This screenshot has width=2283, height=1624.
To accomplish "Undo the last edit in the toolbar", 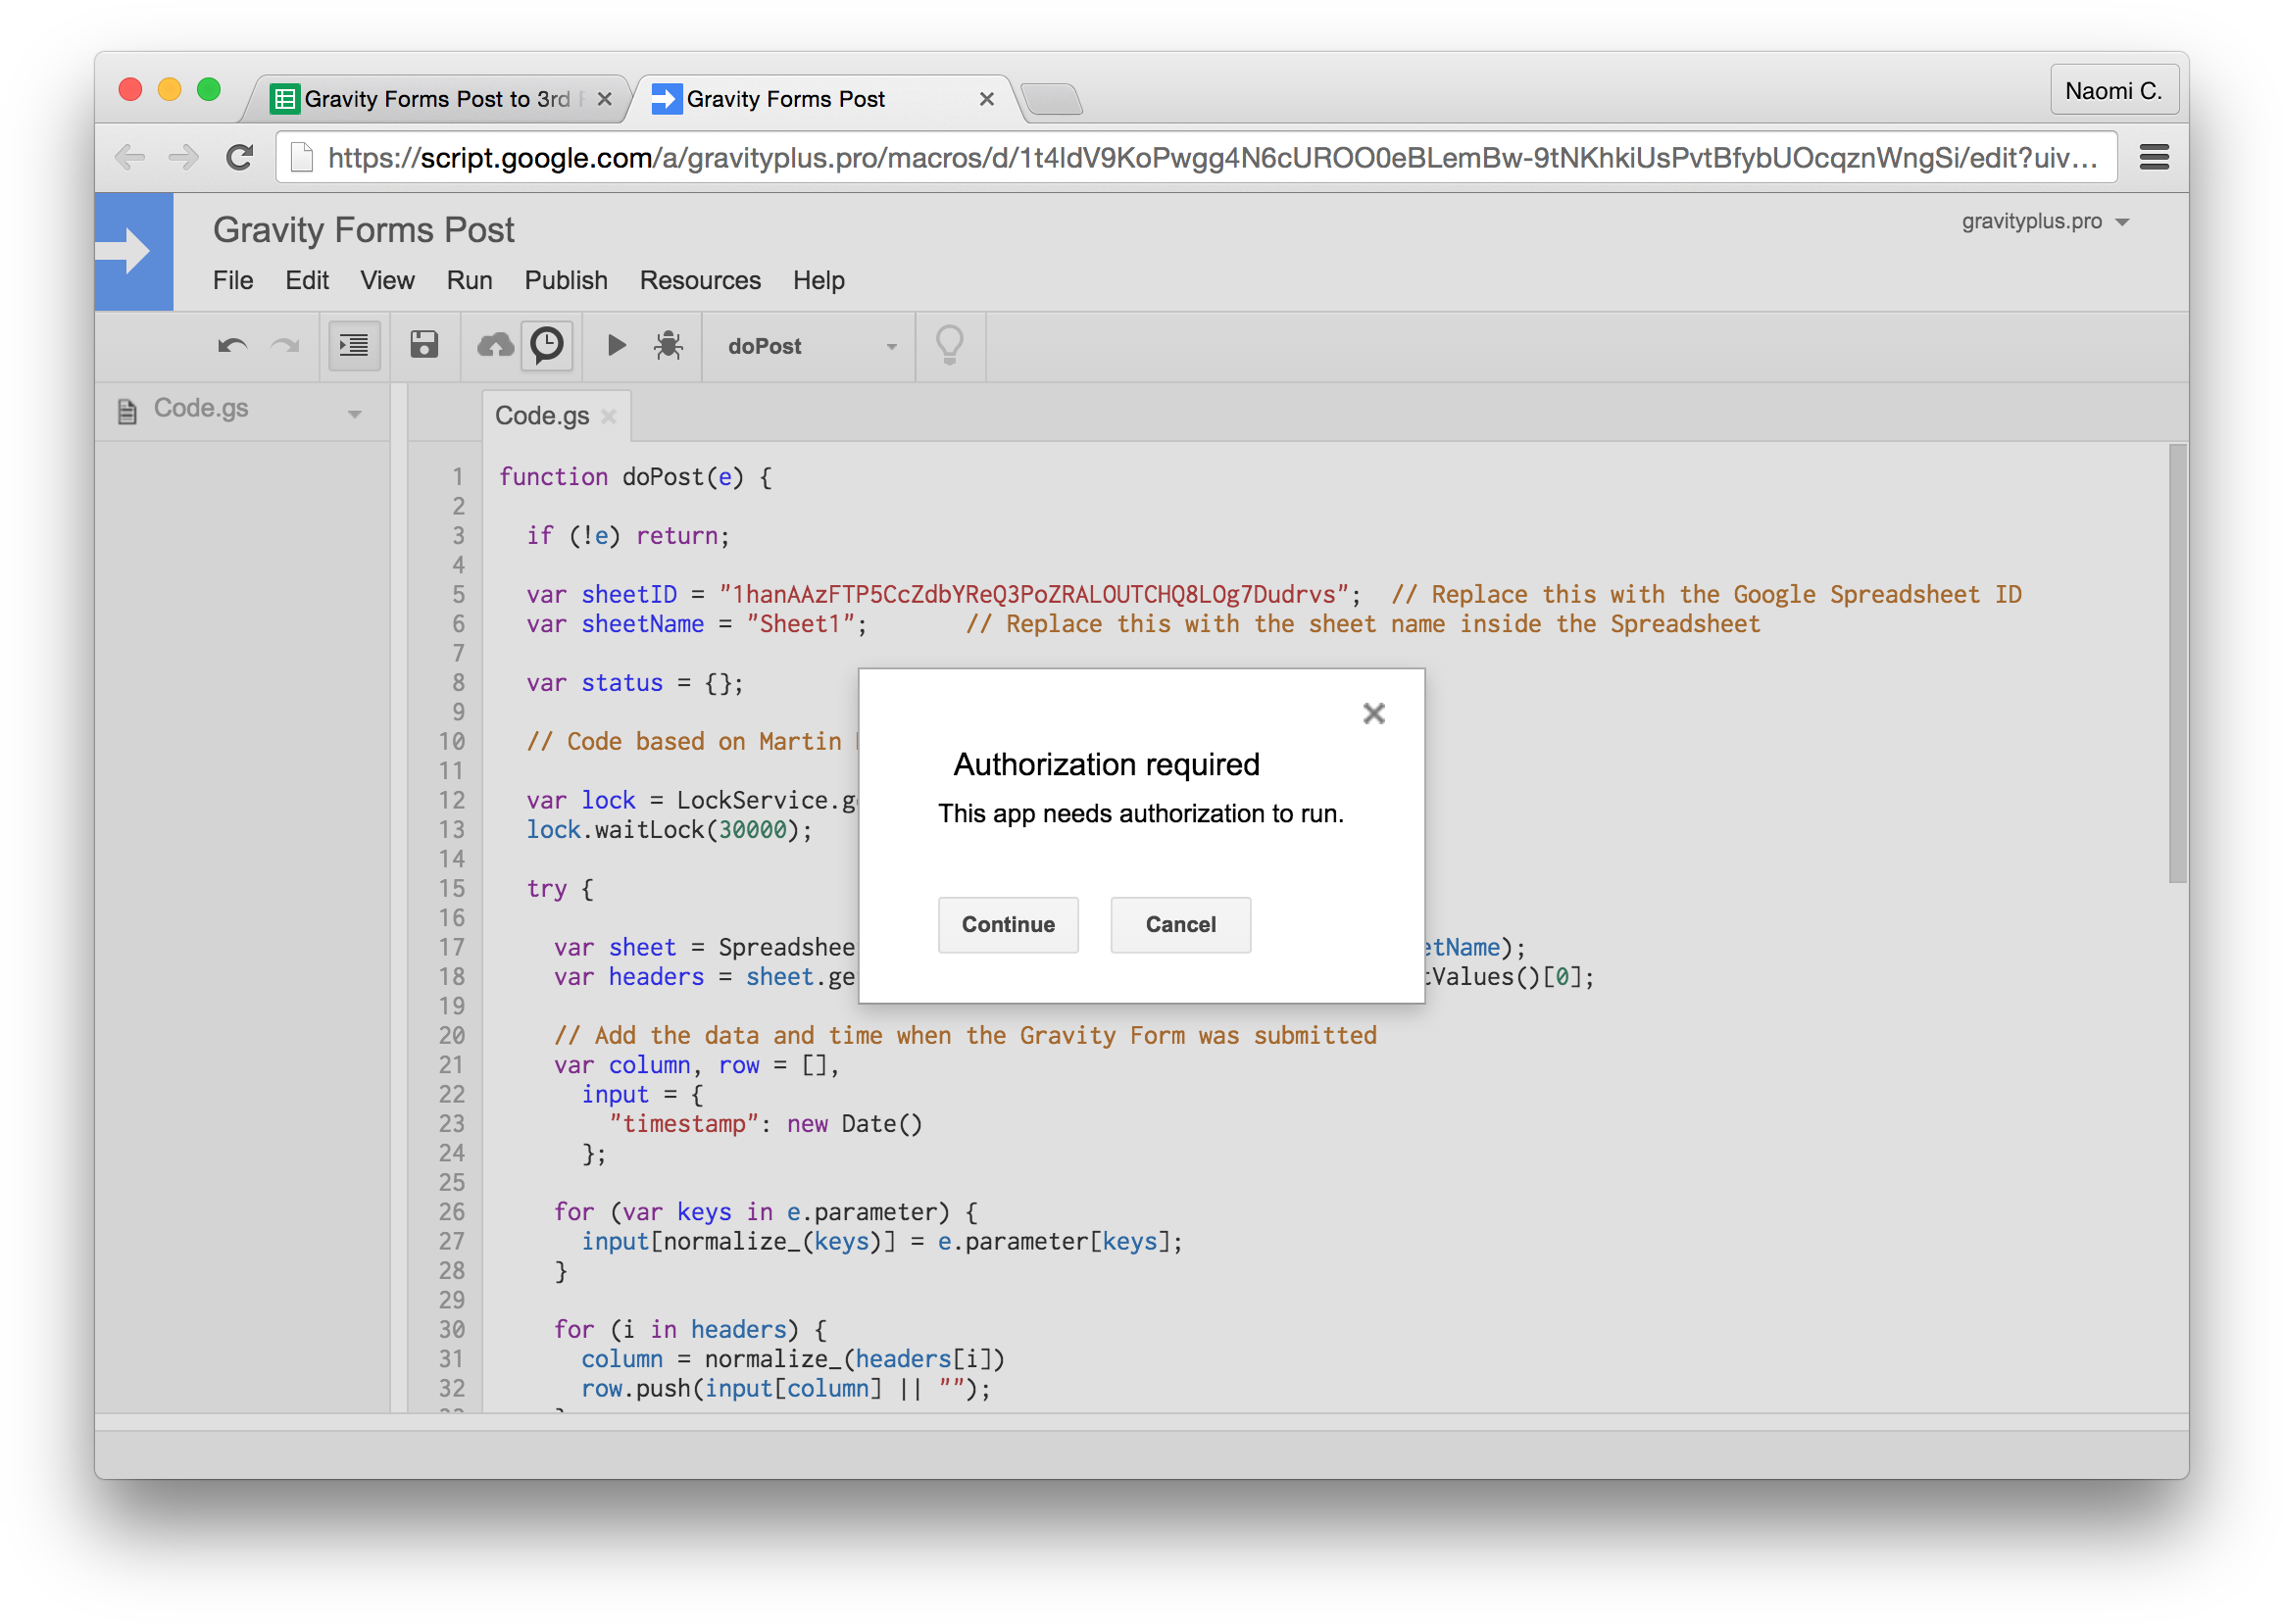I will point(232,346).
